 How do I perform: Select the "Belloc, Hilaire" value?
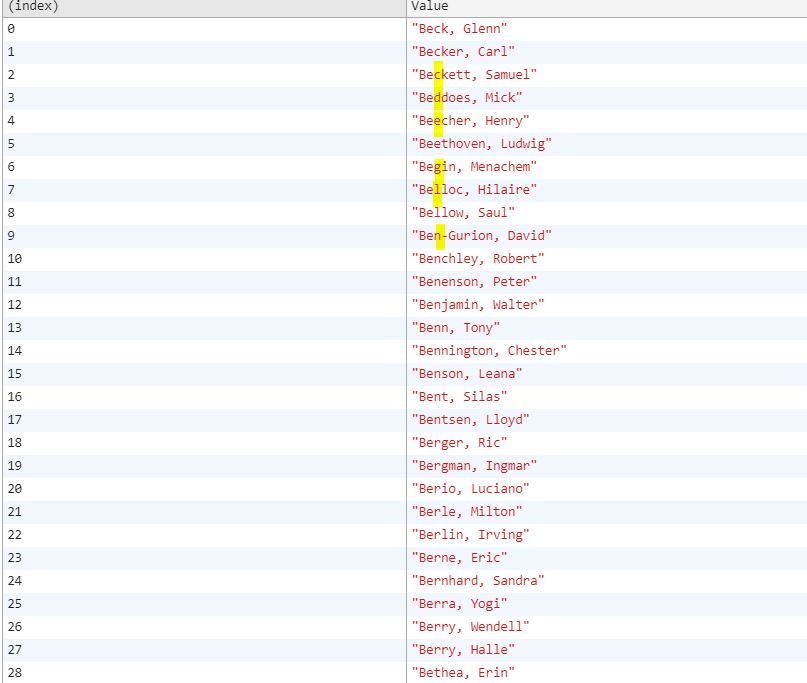click(x=474, y=190)
